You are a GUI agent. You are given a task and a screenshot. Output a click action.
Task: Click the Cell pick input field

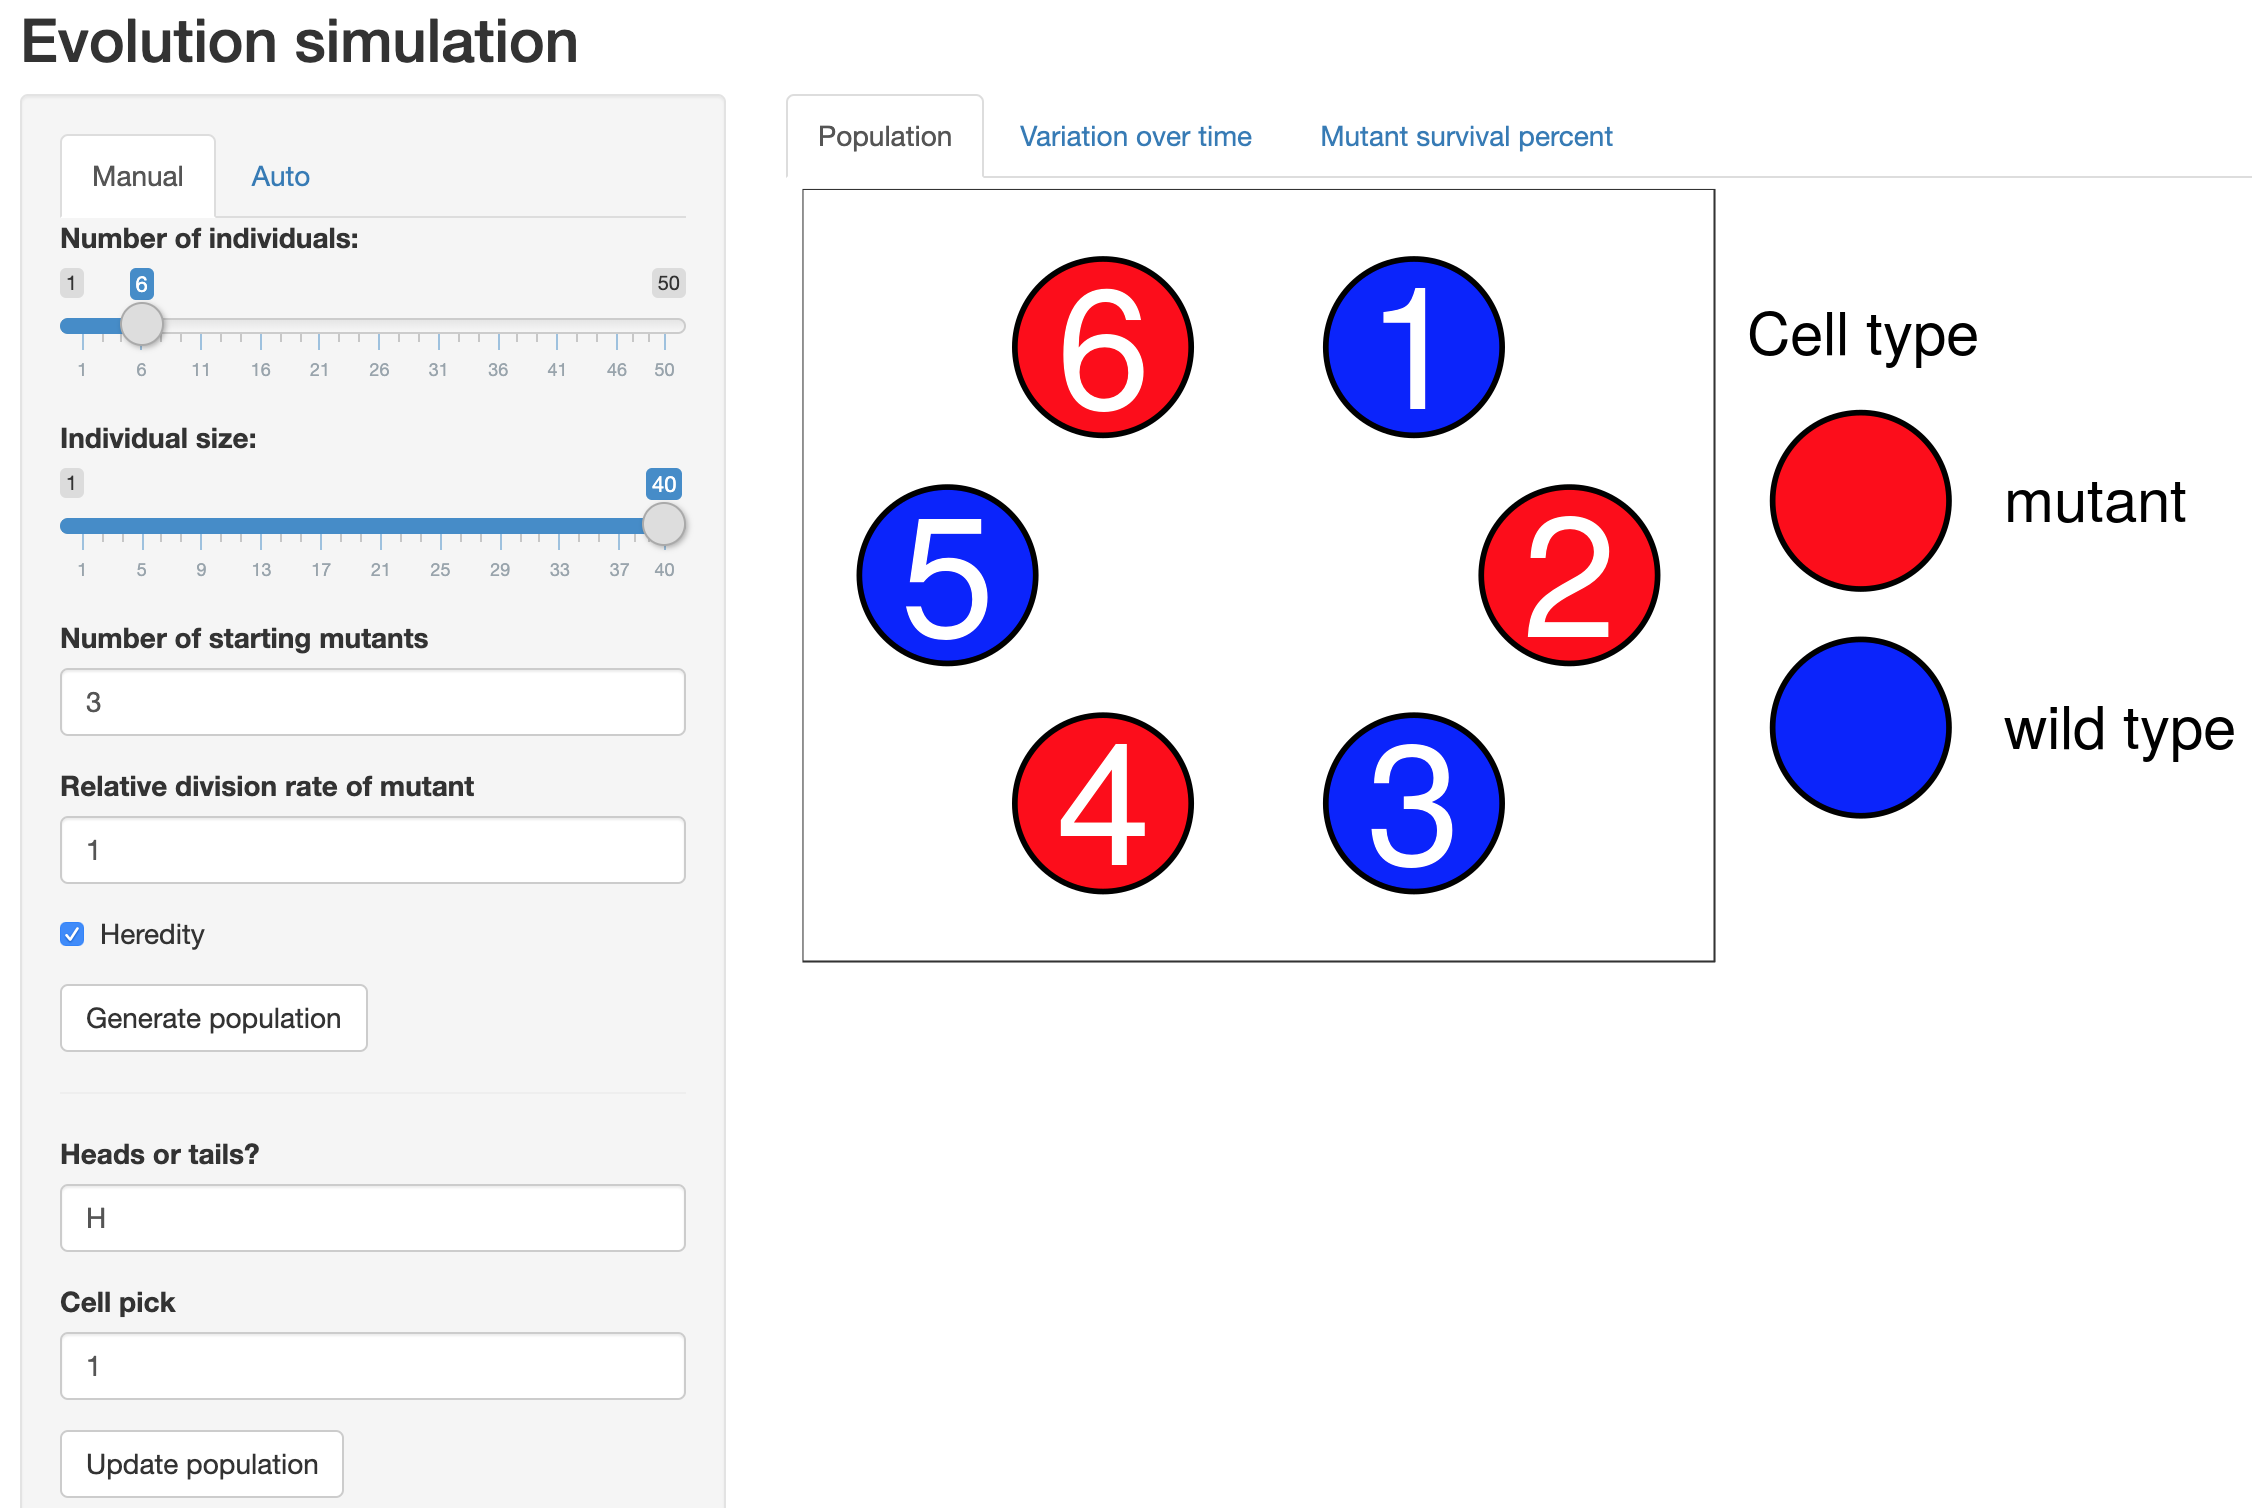[371, 1365]
